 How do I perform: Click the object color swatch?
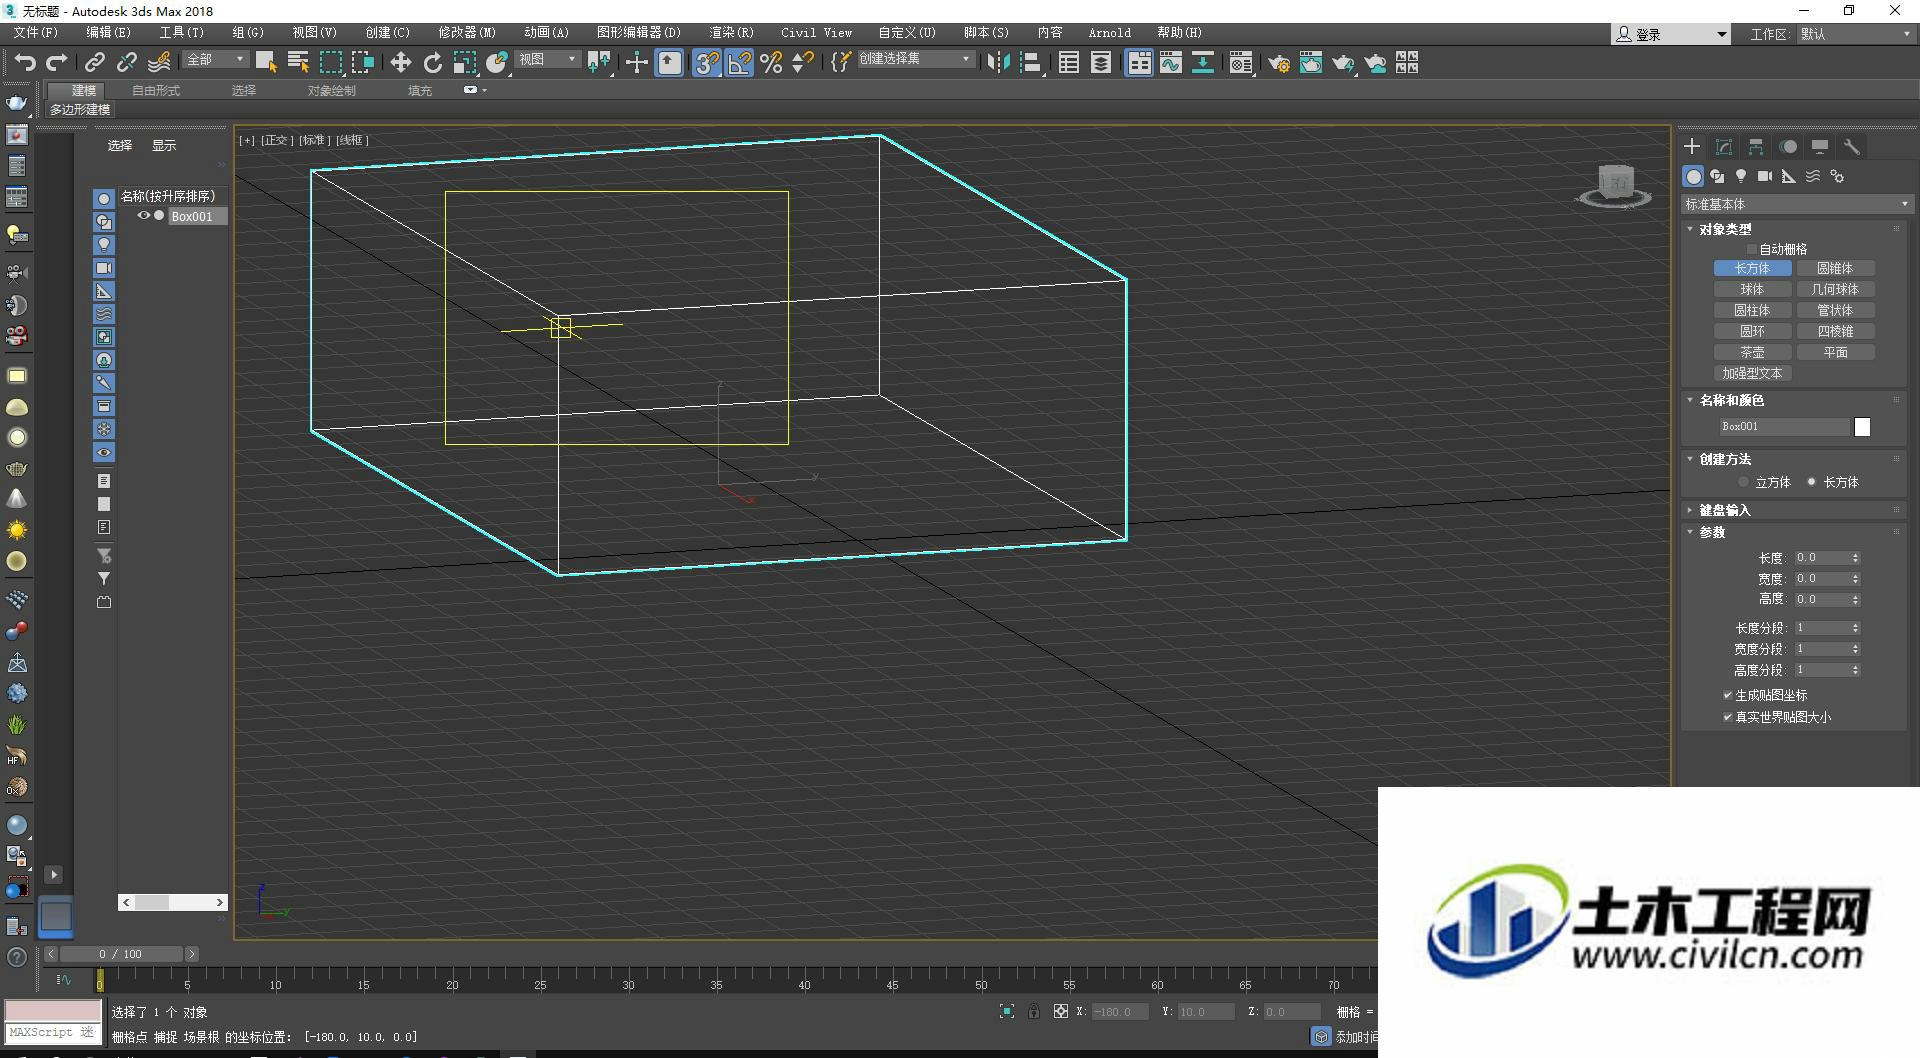click(x=1862, y=427)
